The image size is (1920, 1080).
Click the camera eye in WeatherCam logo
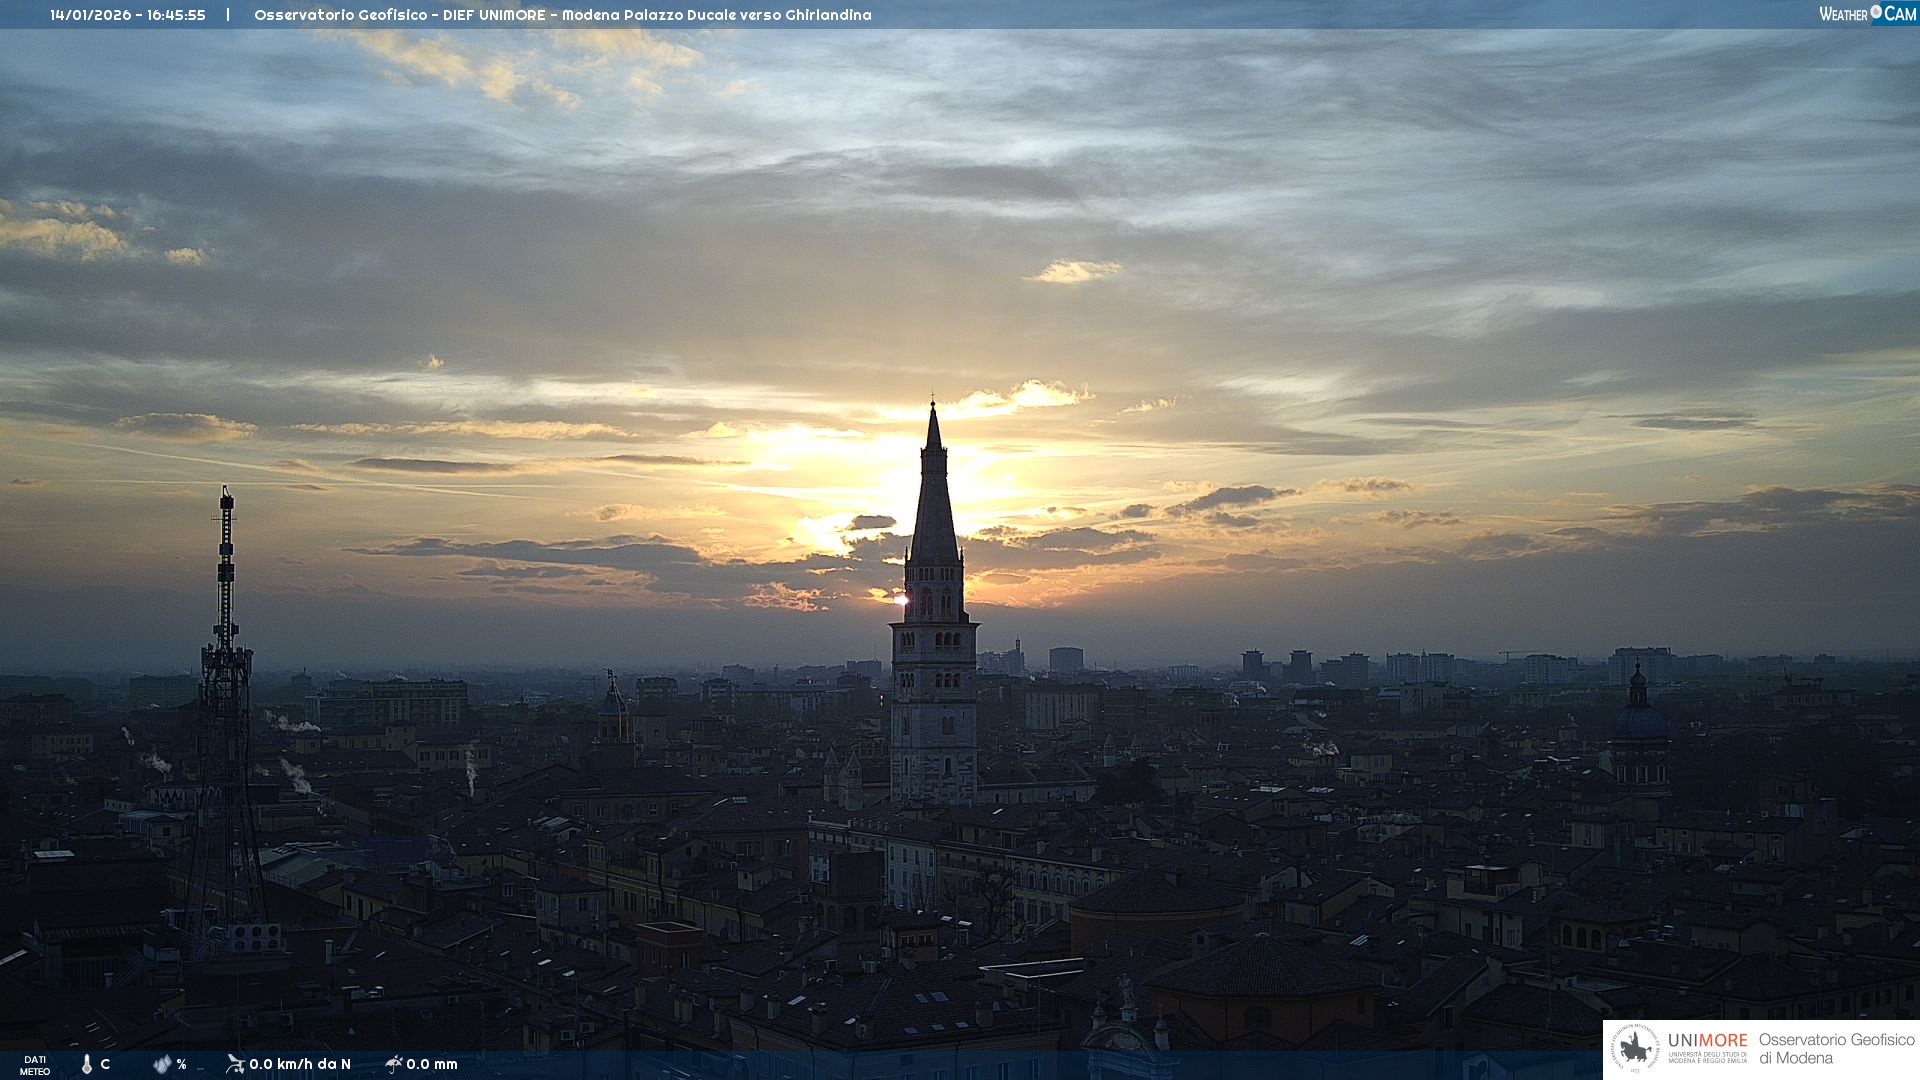point(1876,12)
